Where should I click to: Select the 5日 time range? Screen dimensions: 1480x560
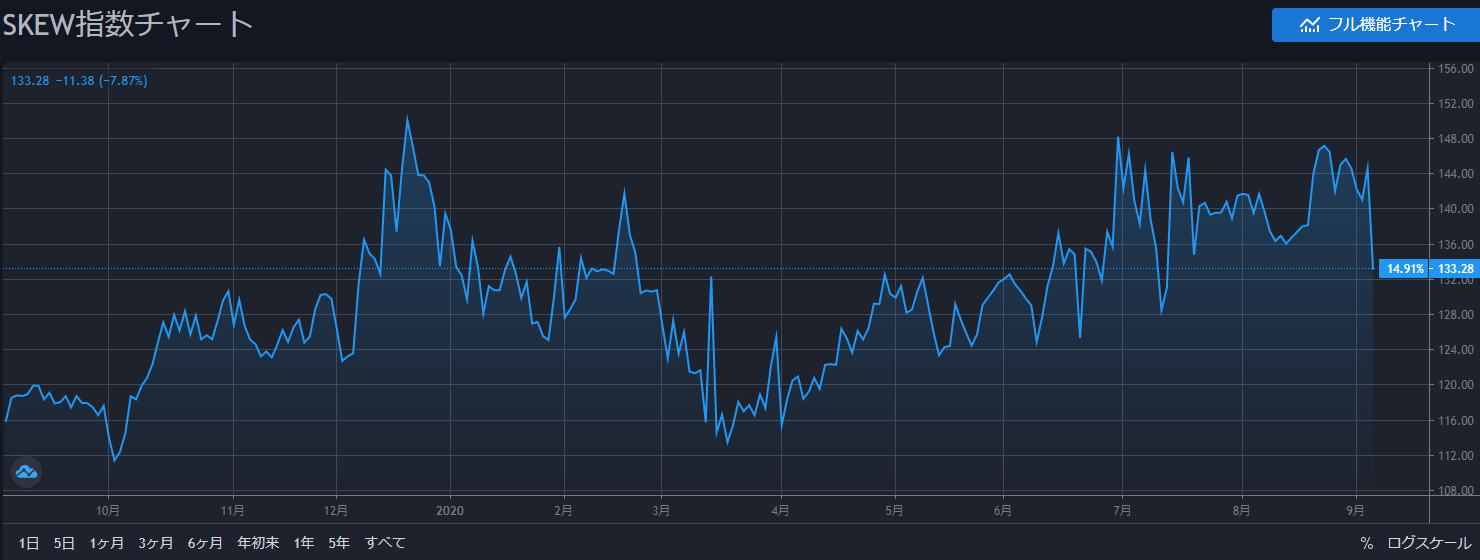click(x=64, y=543)
